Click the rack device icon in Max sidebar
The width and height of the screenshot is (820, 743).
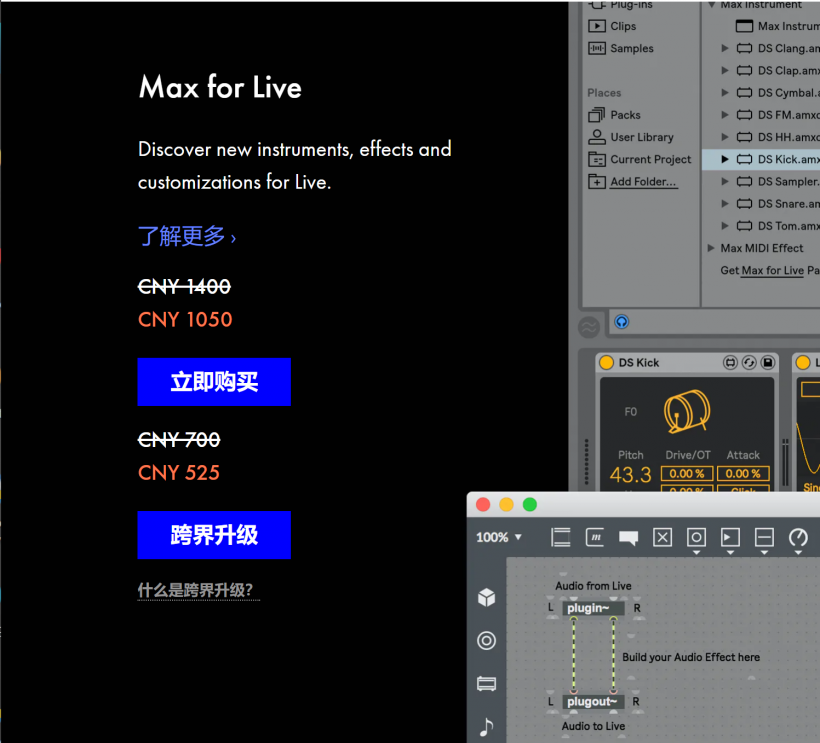pos(486,683)
